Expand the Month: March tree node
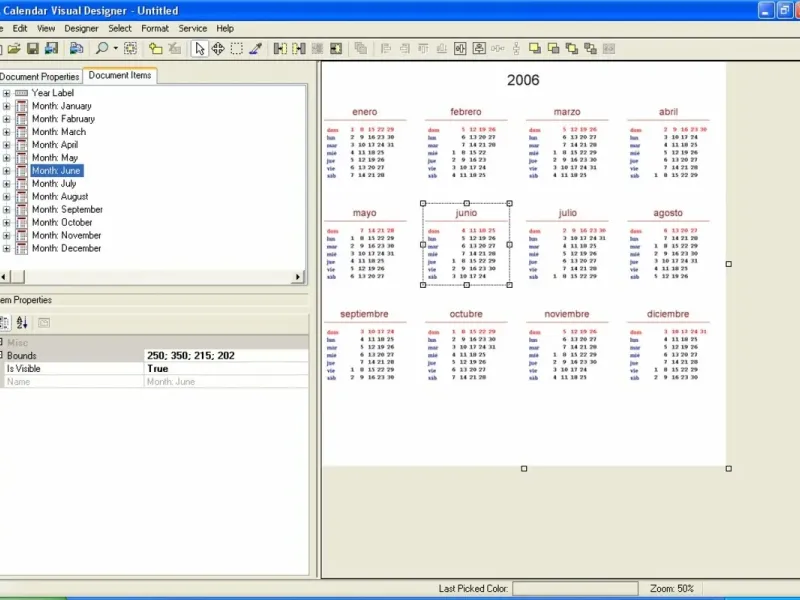The height and width of the screenshot is (600, 800). tap(6, 132)
